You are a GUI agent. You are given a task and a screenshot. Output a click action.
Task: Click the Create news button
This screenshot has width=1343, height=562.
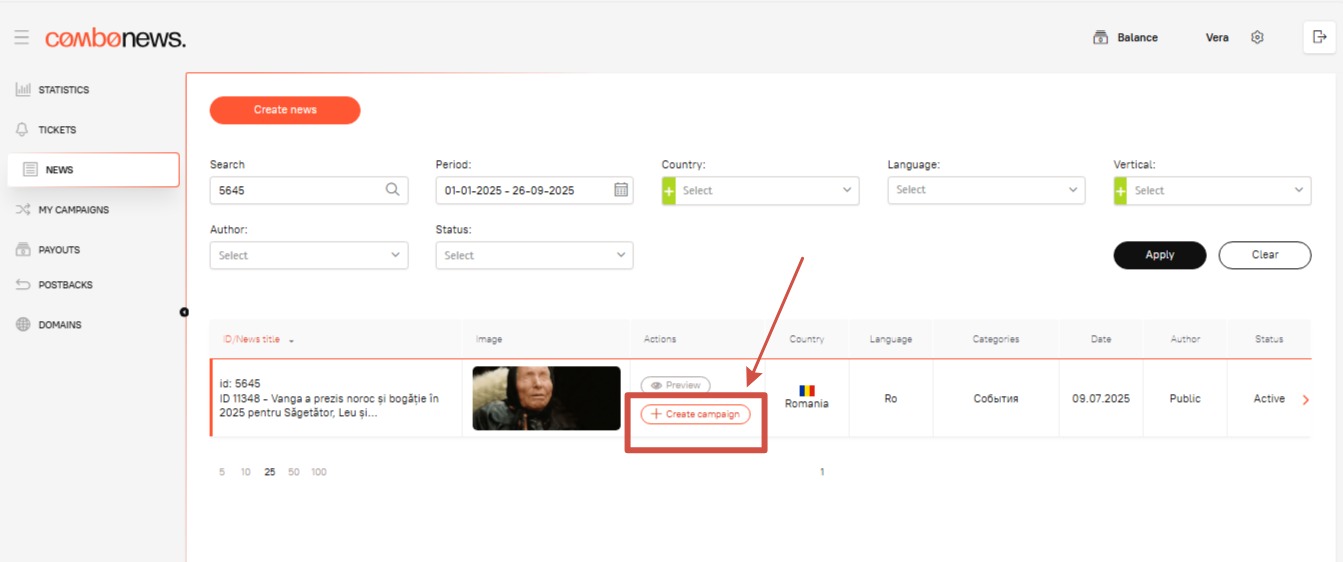coord(285,110)
